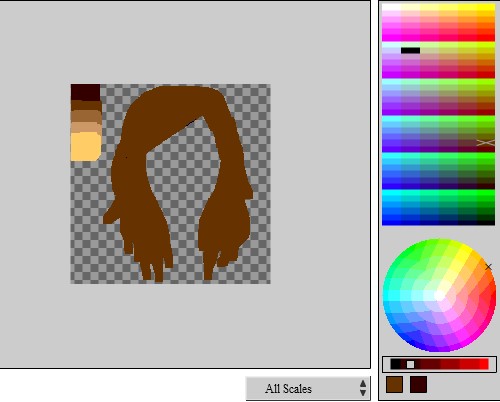Click the black rectangle marker in palette grid

[410, 50]
